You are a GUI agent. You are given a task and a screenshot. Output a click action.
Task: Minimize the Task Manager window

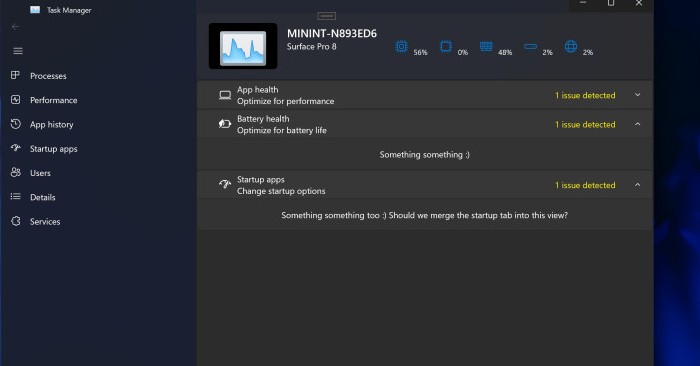coord(583,4)
